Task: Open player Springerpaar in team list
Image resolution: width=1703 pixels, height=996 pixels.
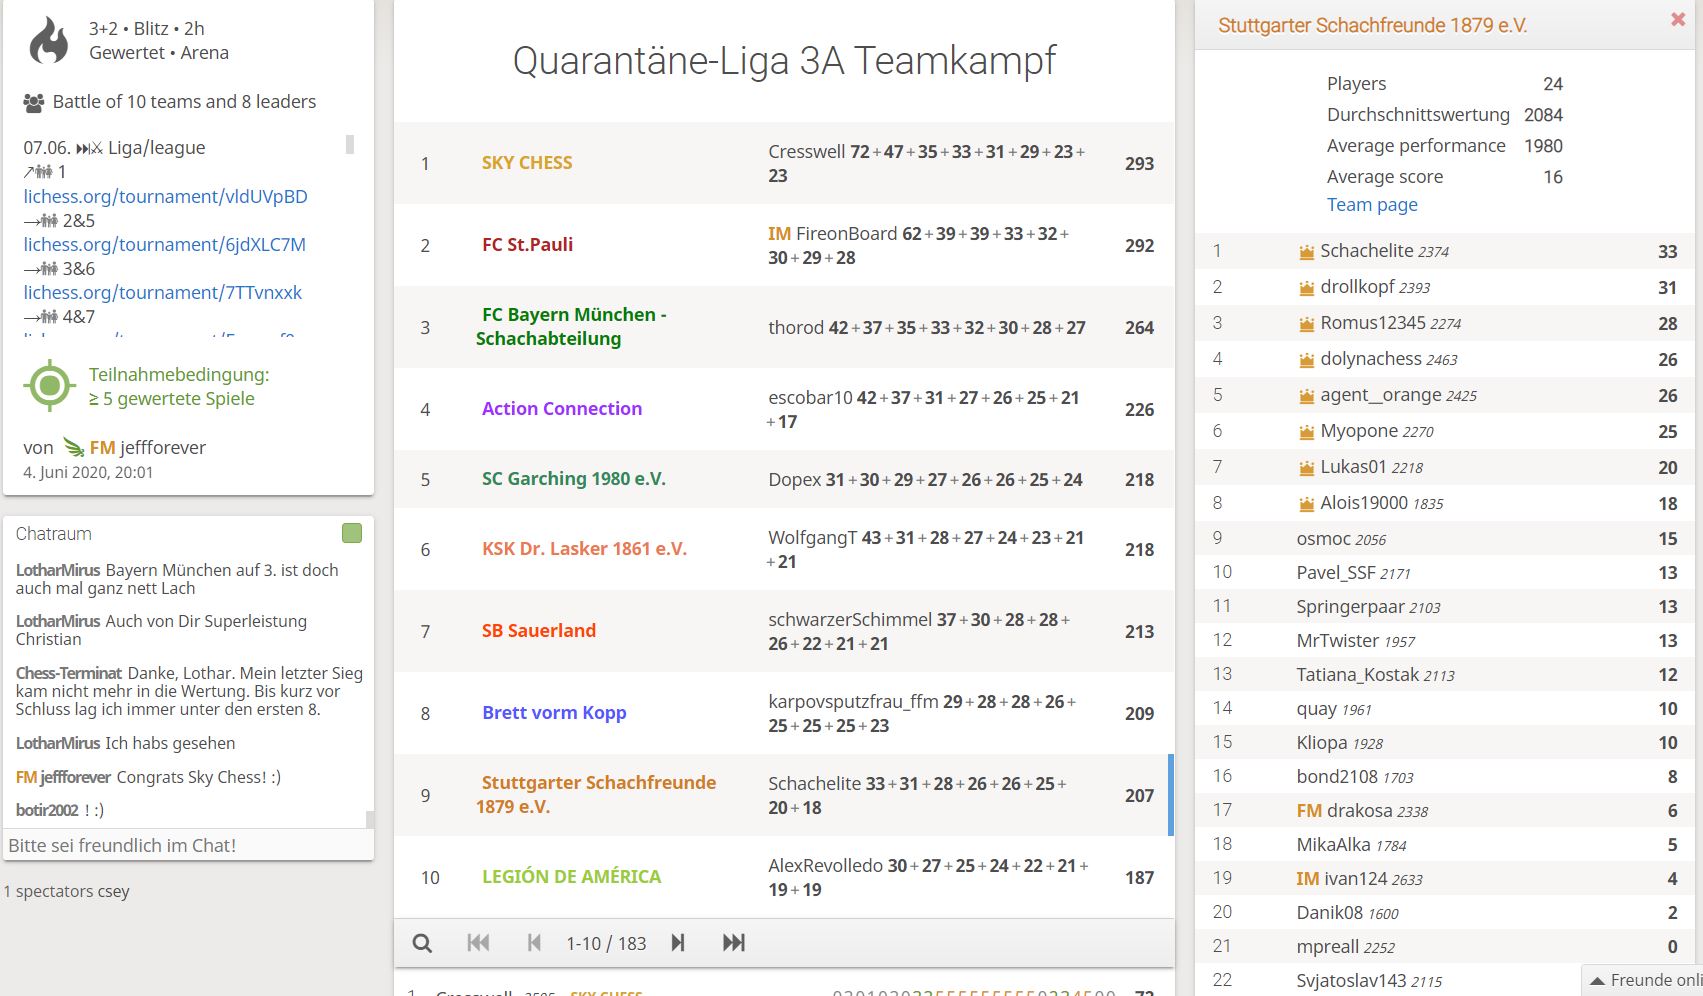Action: pyautogui.click(x=1368, y=607)
